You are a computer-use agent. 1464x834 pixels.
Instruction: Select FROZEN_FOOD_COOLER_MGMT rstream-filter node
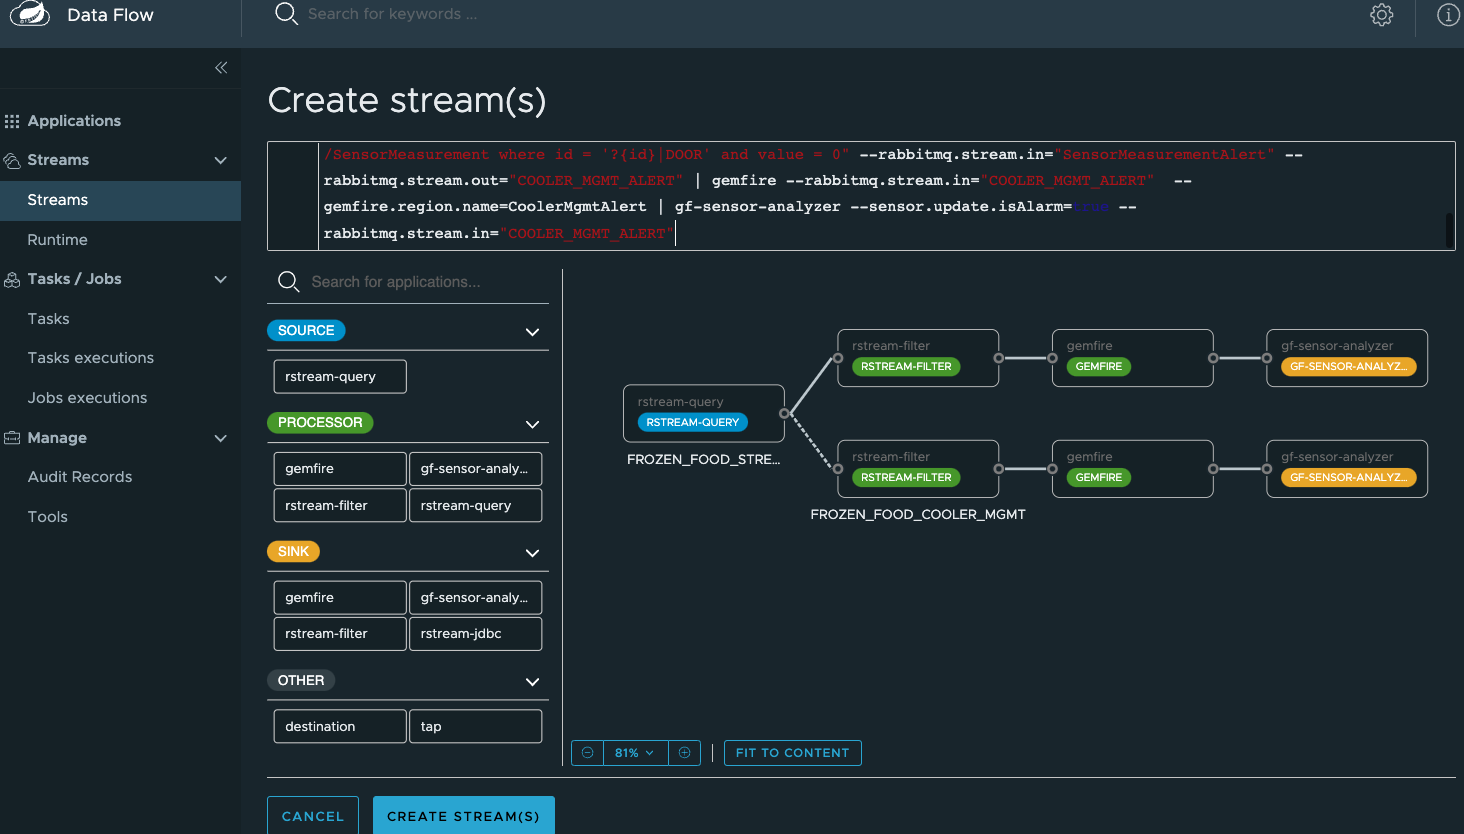[x=918, y=469]
